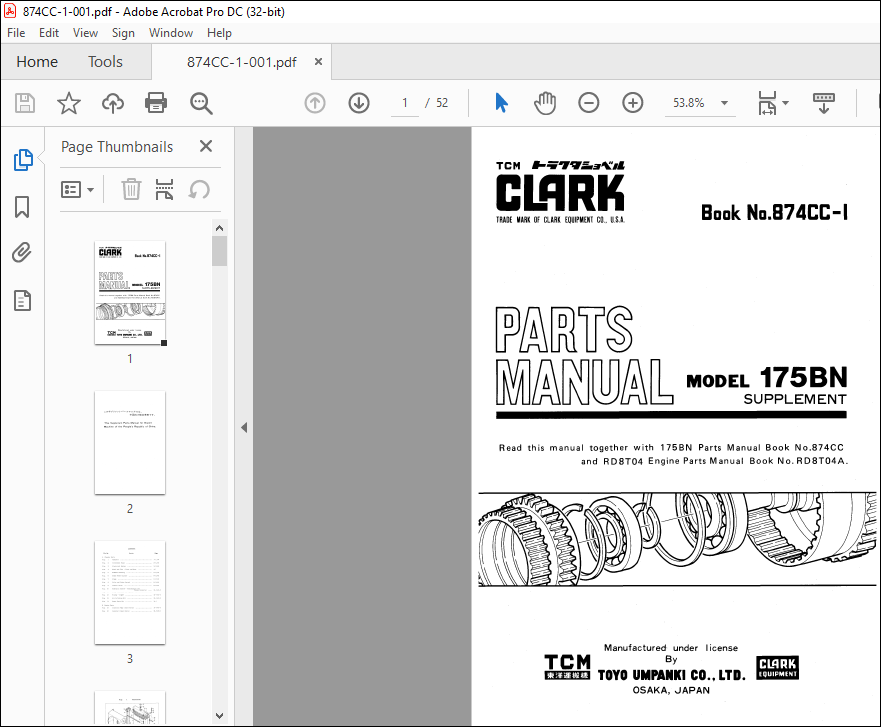Screen dimensions: 881x727
Task: Open the fit page options dropdown arrow
Action: pos(785,103)
